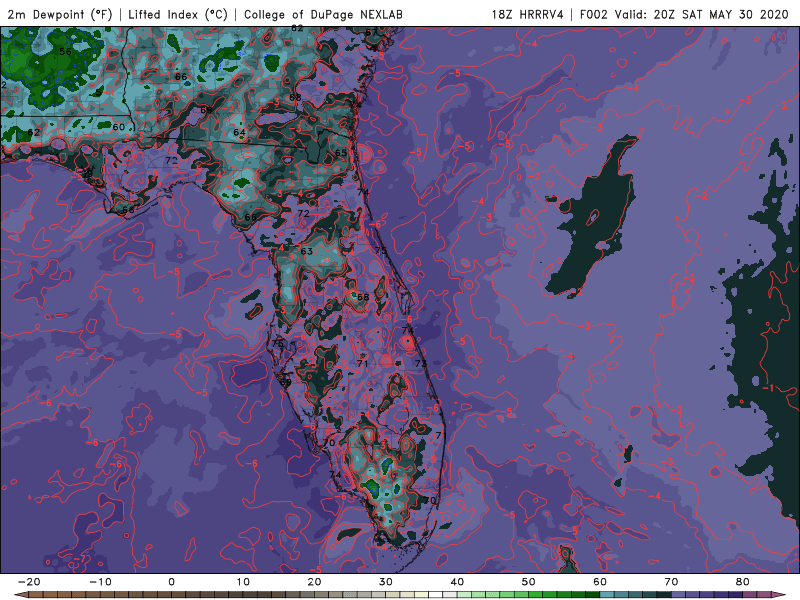Click the 10 label on the color scale

[243, 582]
